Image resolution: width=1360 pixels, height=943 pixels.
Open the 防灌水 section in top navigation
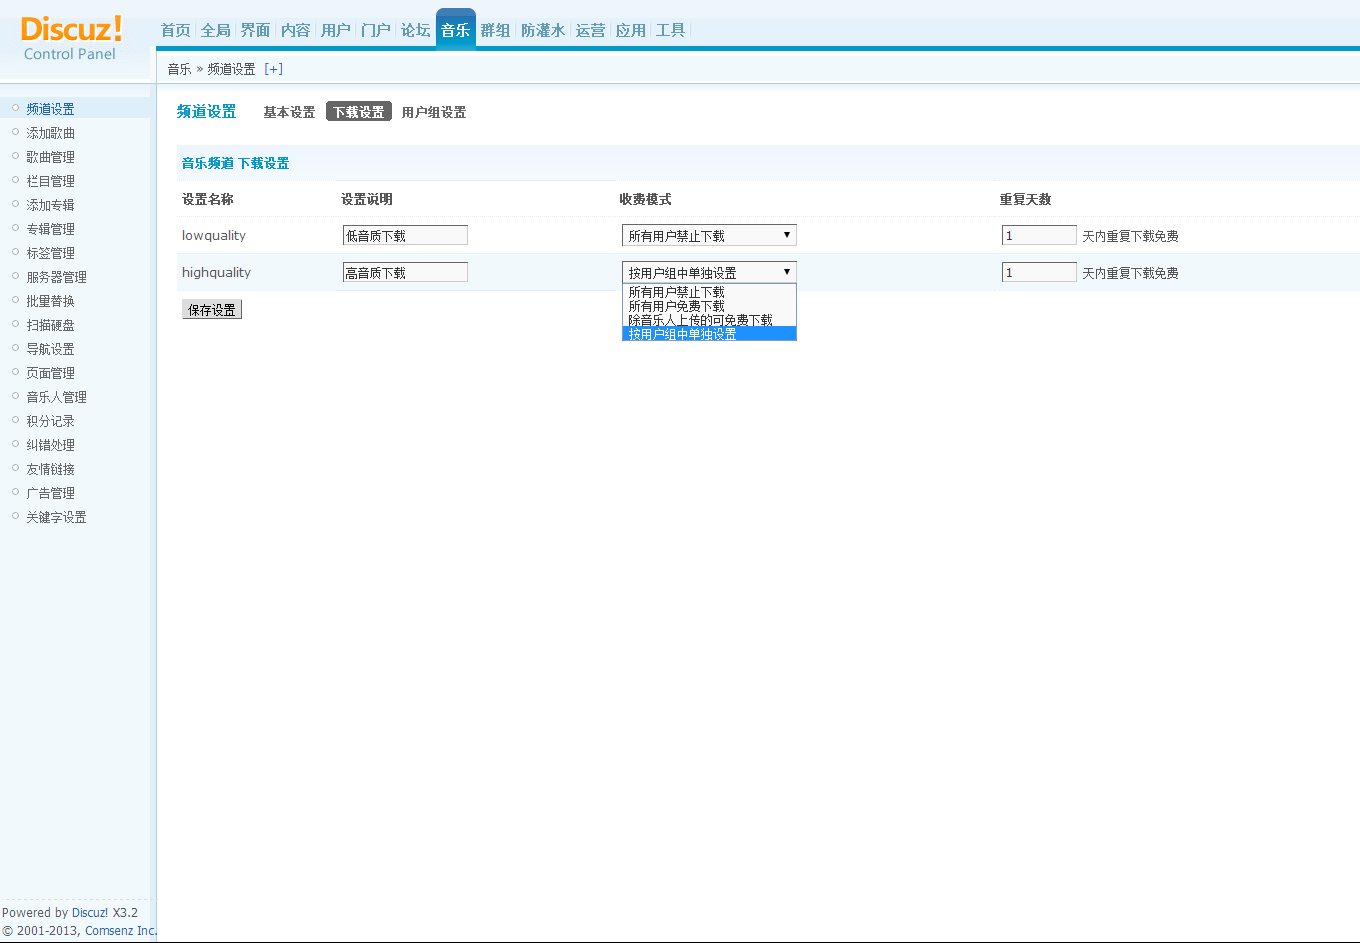click(543, 30)
